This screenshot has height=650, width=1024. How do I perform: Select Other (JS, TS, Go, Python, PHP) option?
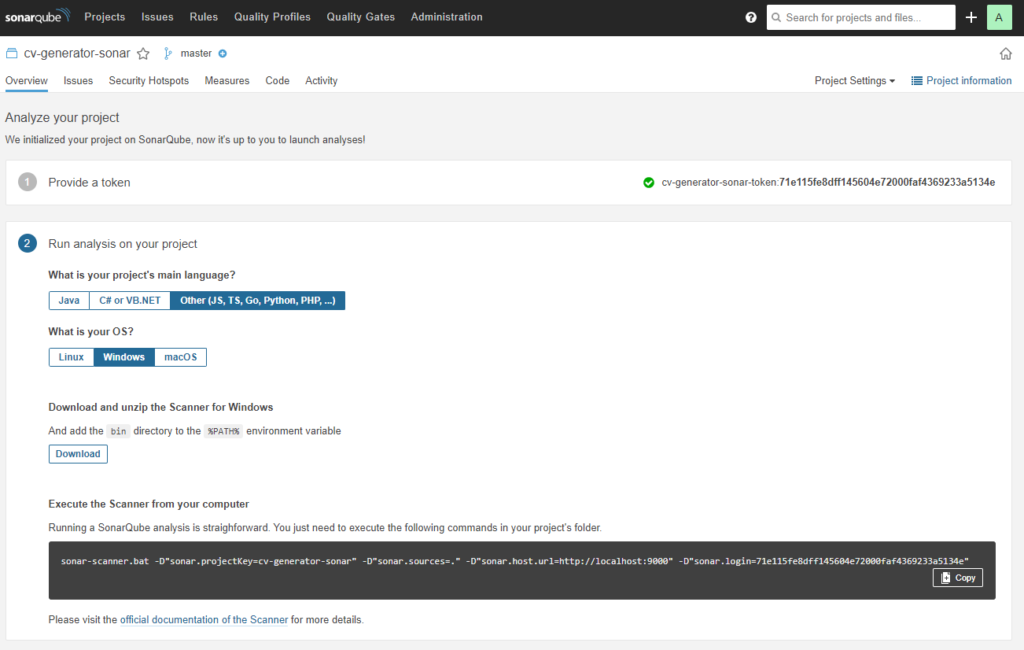[x=257, y=301]
